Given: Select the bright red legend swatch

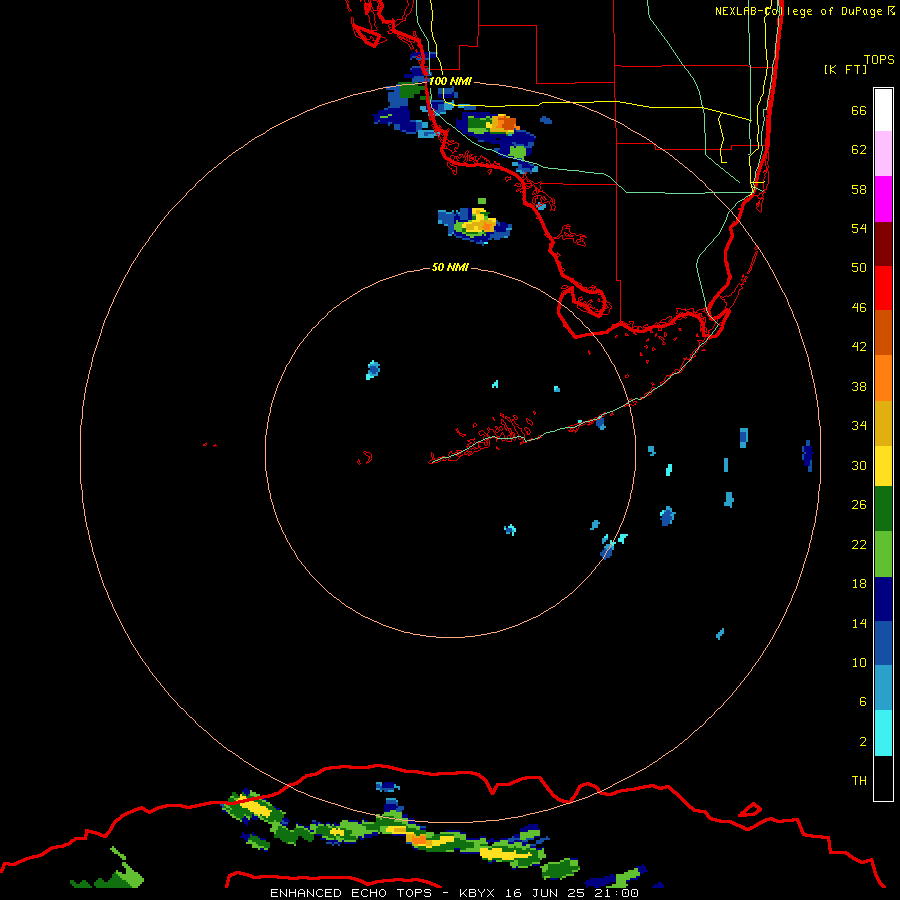Looking at the screenshot, I should pos(883,288).
